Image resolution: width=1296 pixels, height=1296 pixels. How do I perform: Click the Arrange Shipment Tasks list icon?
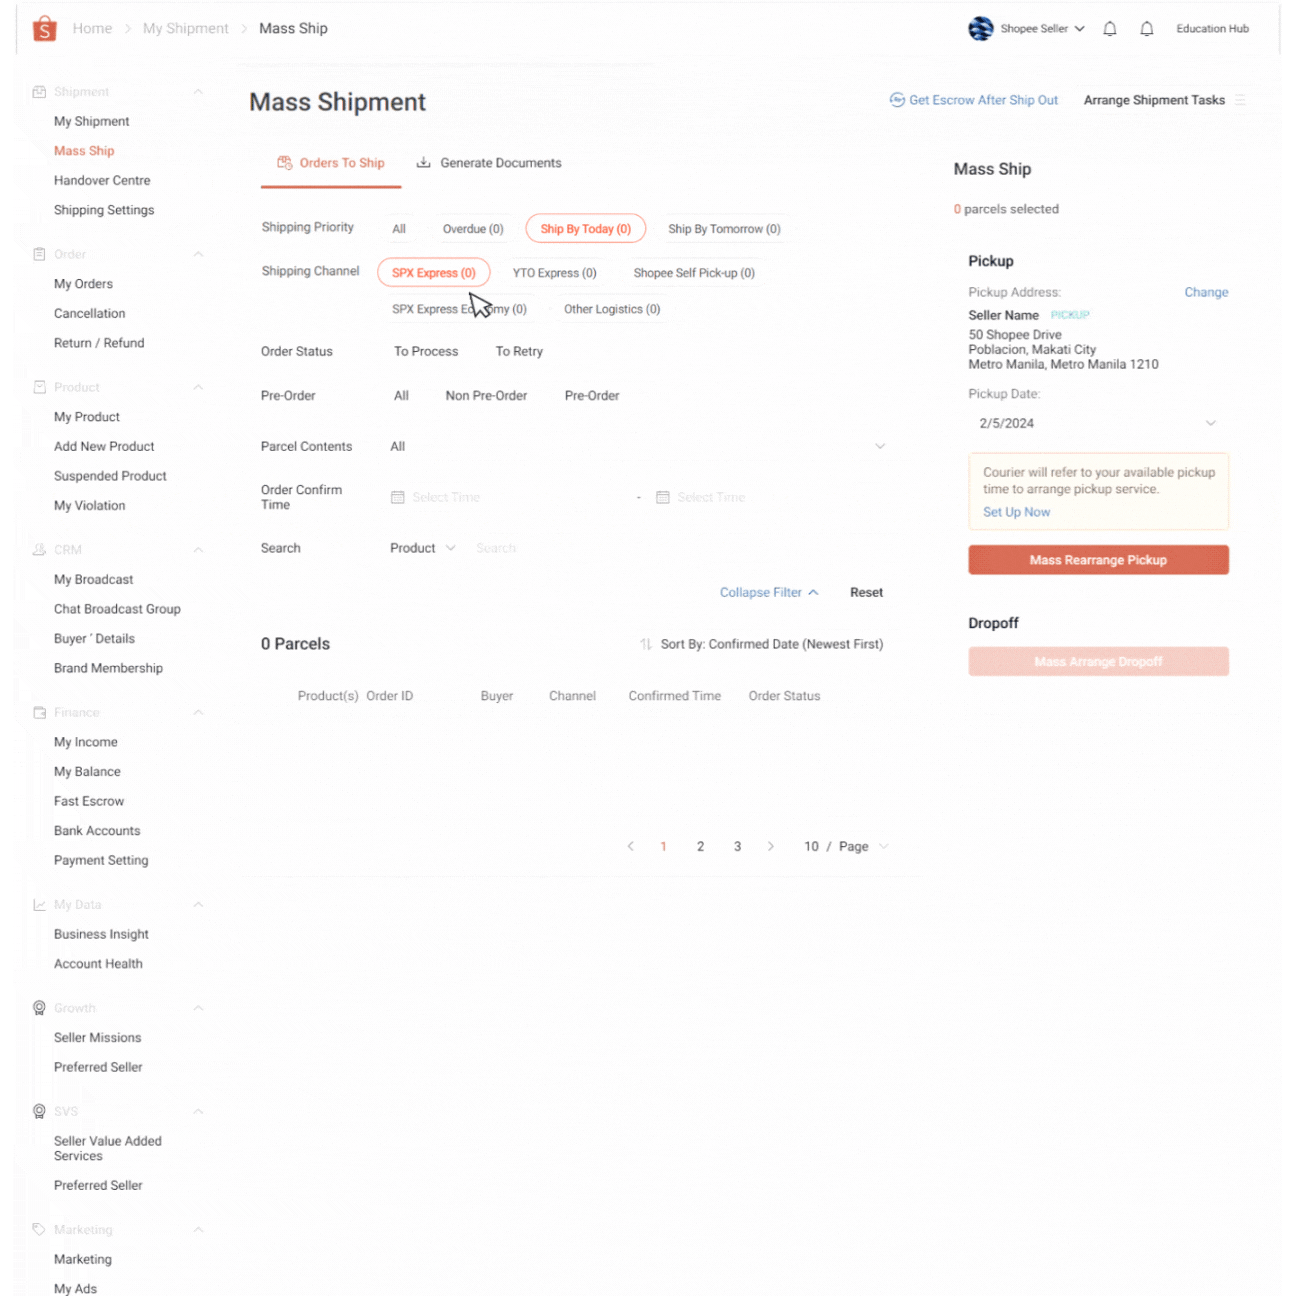[1240, 100]
